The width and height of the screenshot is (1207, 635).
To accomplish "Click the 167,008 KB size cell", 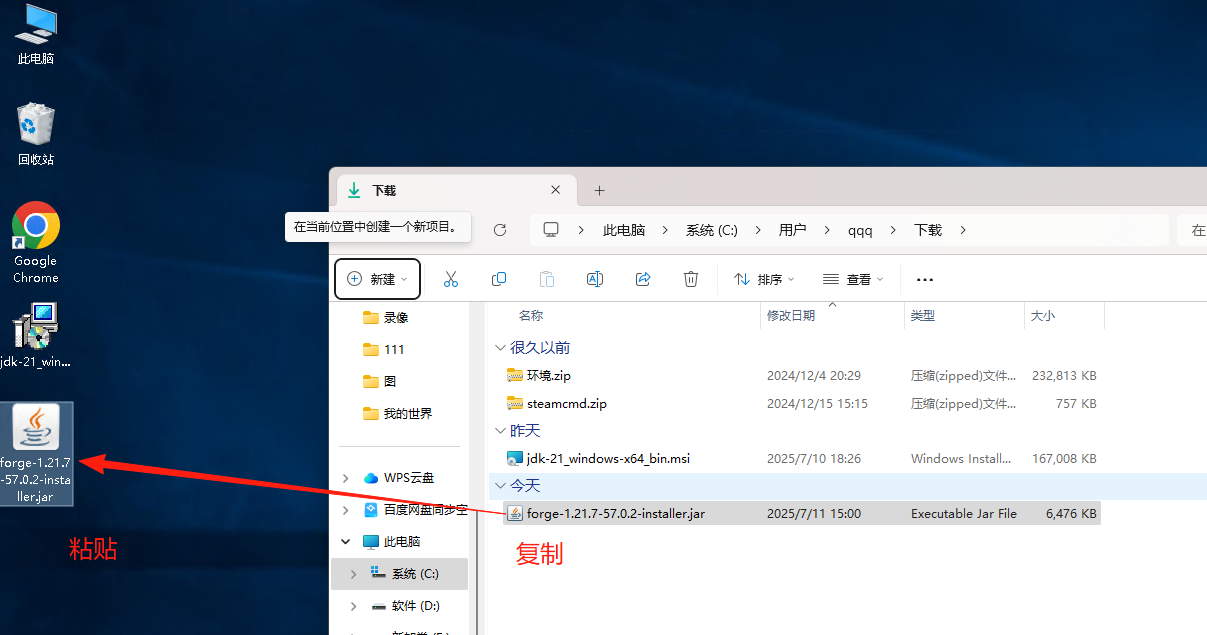I will click(x=1065, y=459).
